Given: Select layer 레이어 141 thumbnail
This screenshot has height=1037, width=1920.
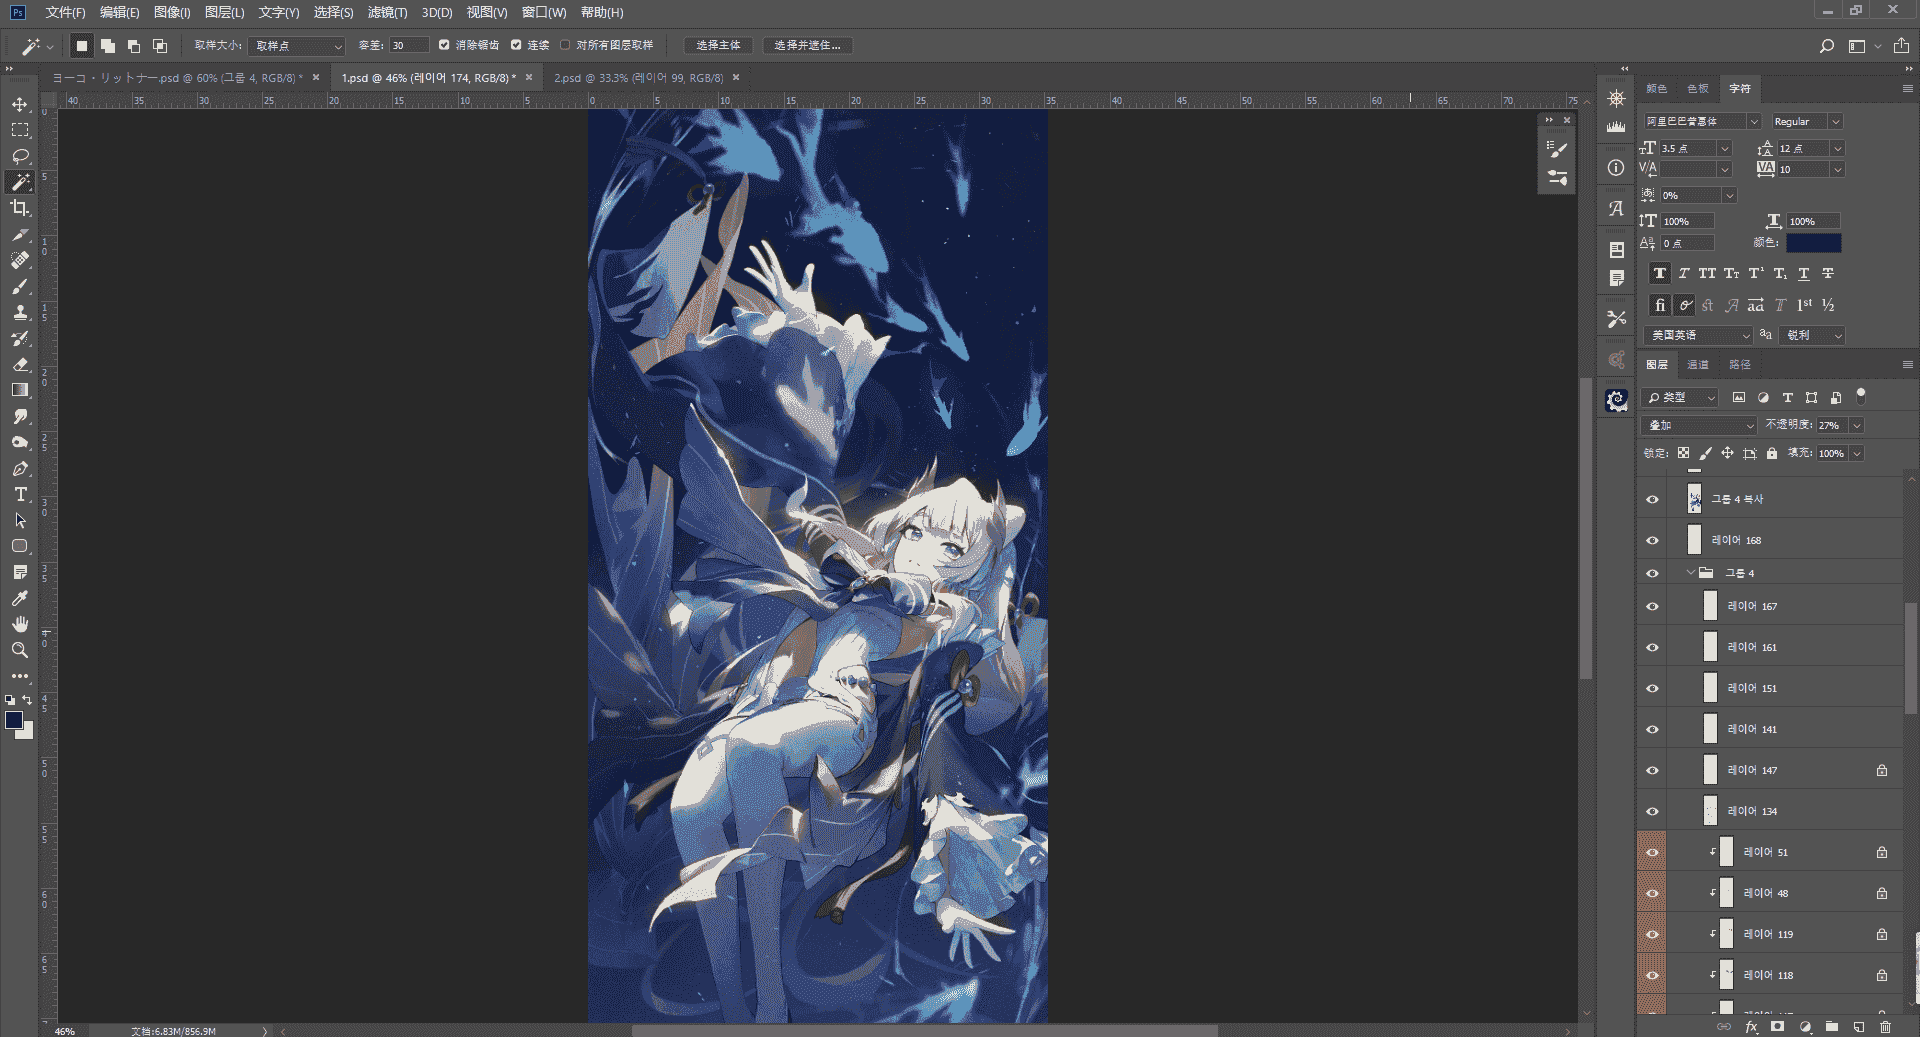Looking at the screenshot, I should pos(1710,729).
